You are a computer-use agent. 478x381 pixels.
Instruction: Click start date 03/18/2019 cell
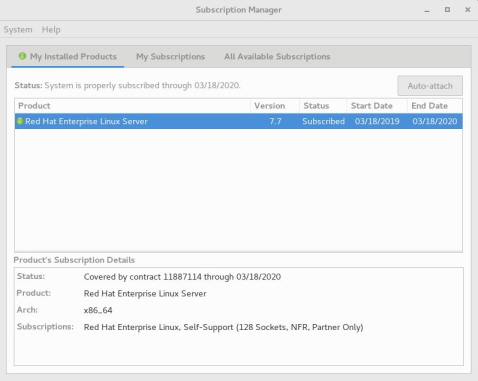[x=377, y=121]
